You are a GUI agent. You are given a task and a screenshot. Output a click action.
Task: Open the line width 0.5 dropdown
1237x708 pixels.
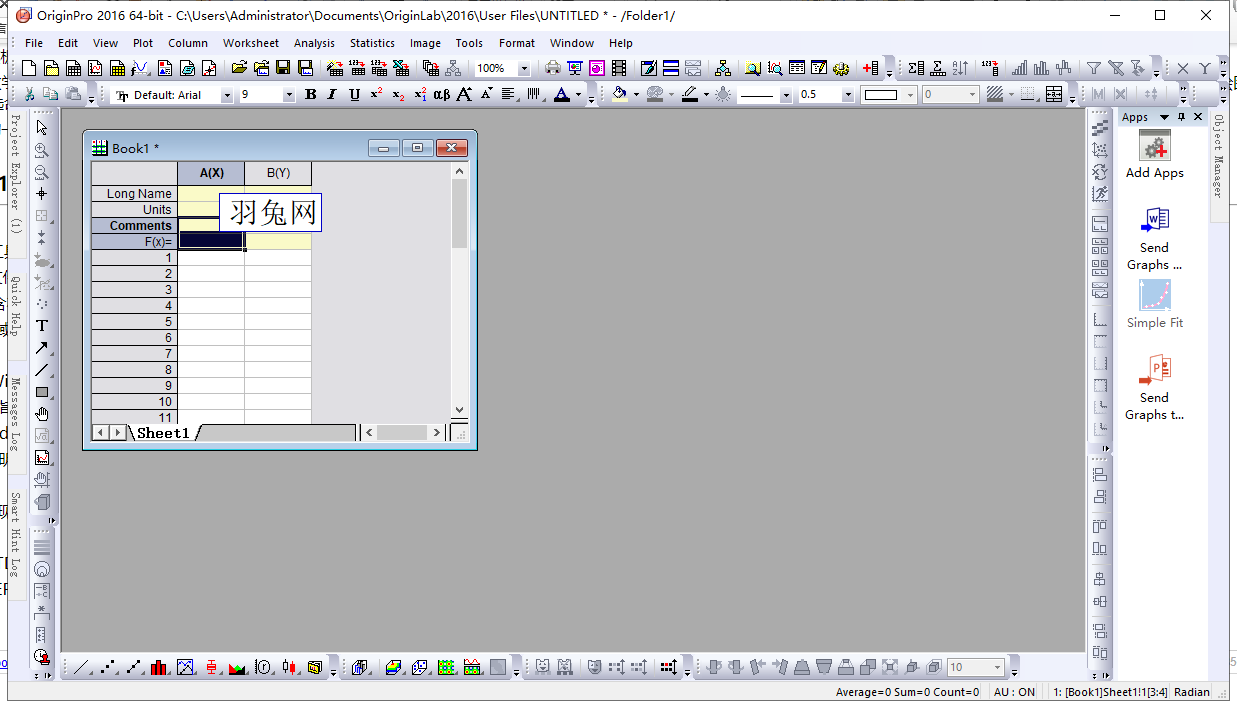(849, 95)
